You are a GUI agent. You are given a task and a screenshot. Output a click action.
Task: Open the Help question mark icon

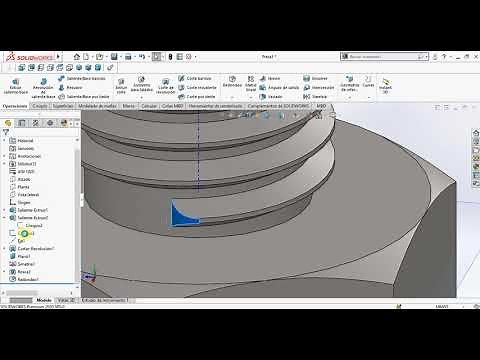coord(444,57)
